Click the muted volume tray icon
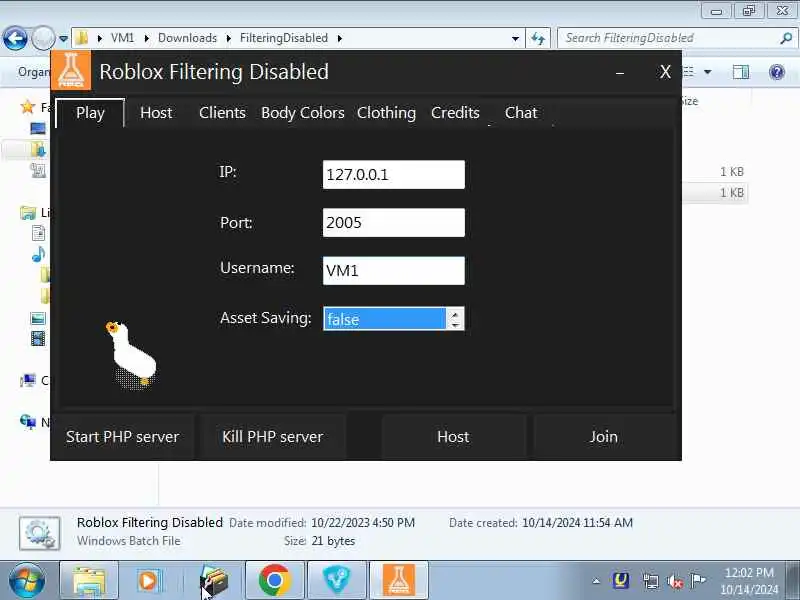800x600 pixels. coord(674,581)
